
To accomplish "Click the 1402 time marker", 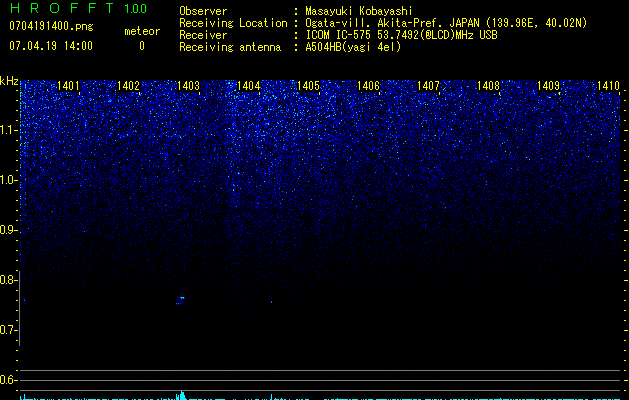I will coord(128,85).
